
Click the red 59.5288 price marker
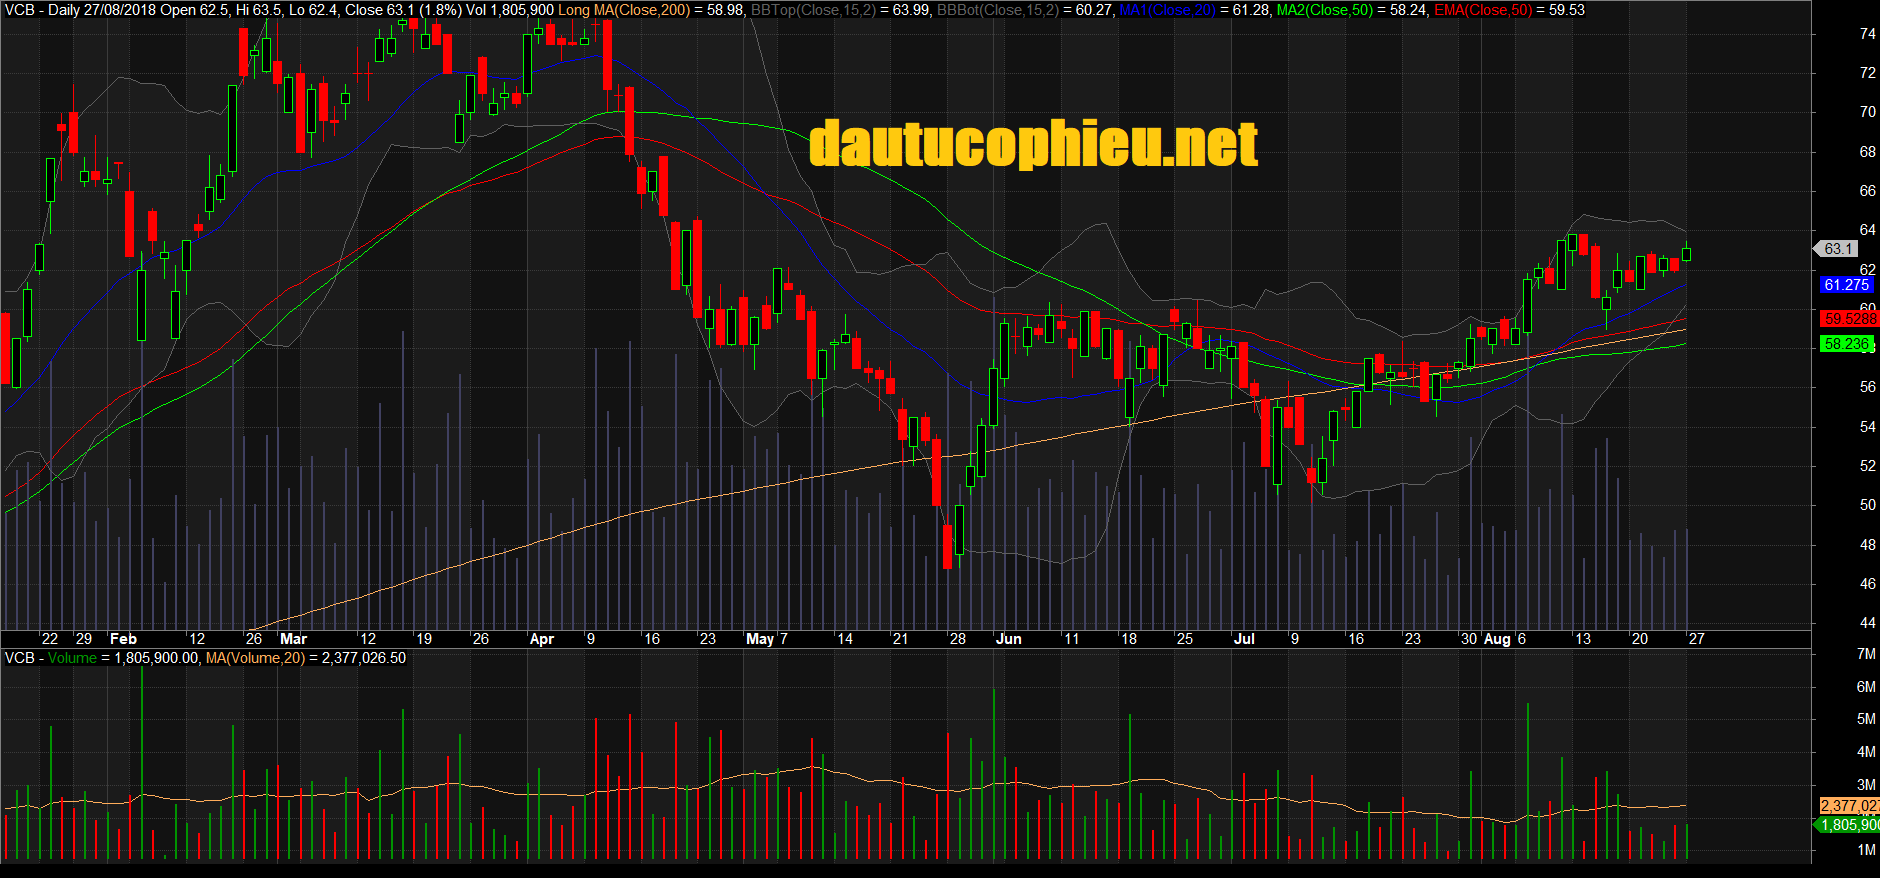[1848, 319]
